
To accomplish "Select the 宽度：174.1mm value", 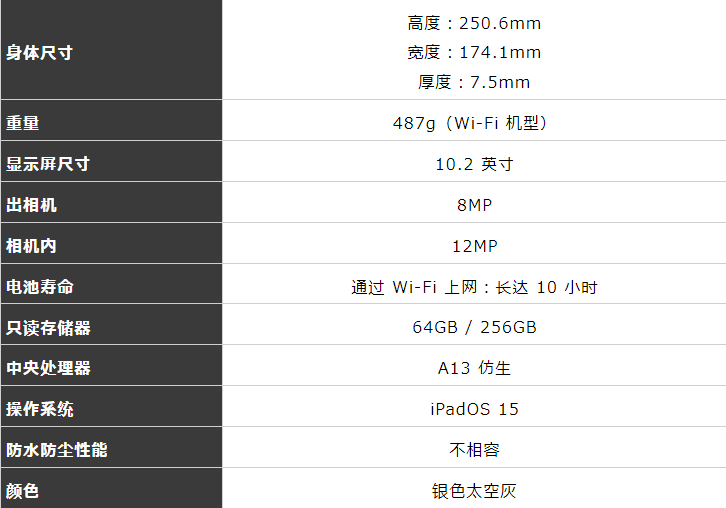I will tap(474, 52).
